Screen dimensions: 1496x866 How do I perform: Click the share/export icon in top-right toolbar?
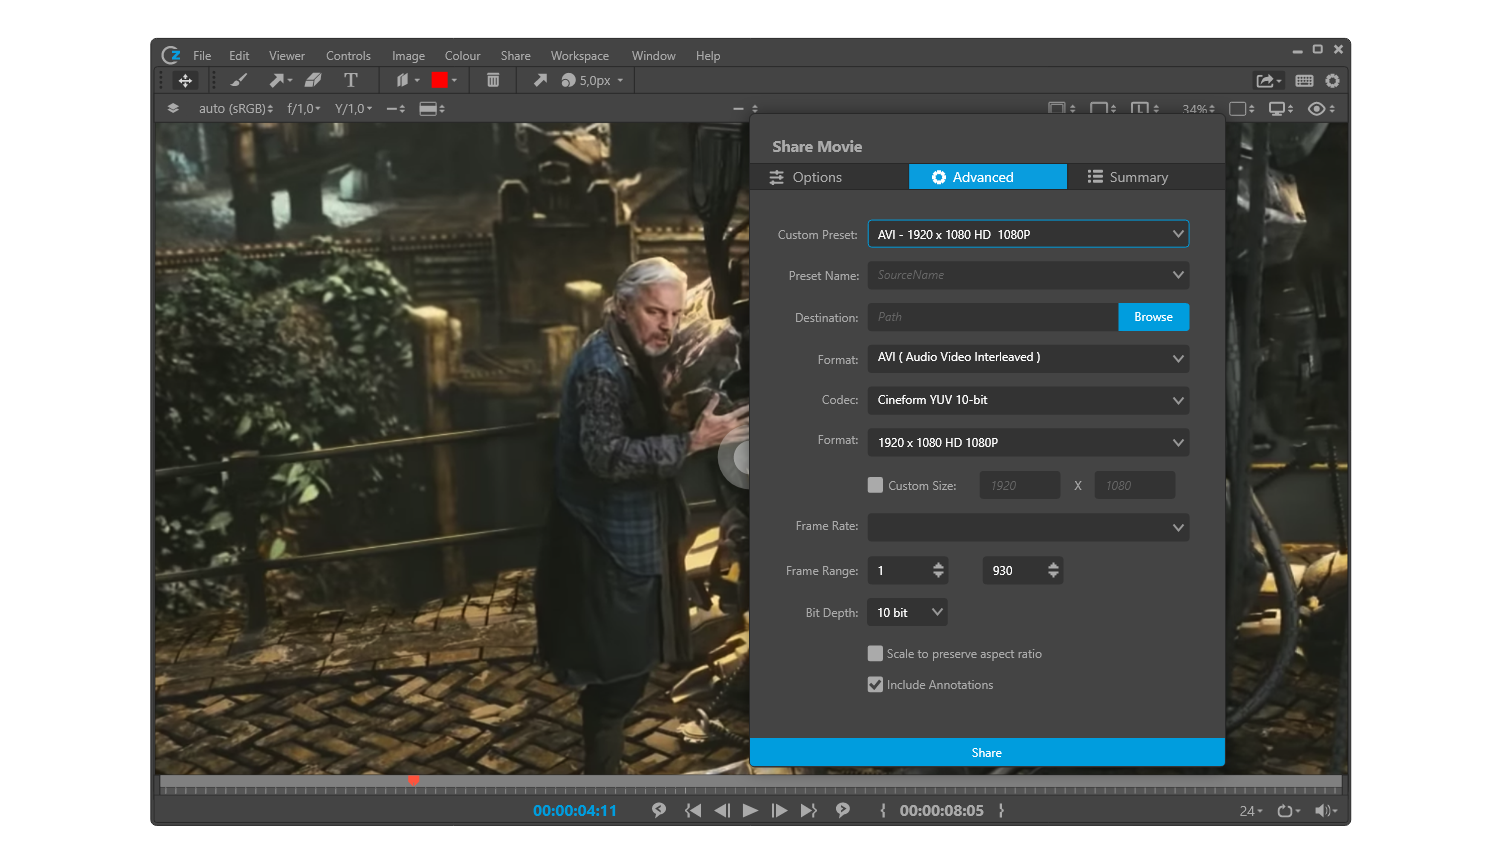[x=1268, y=81]
